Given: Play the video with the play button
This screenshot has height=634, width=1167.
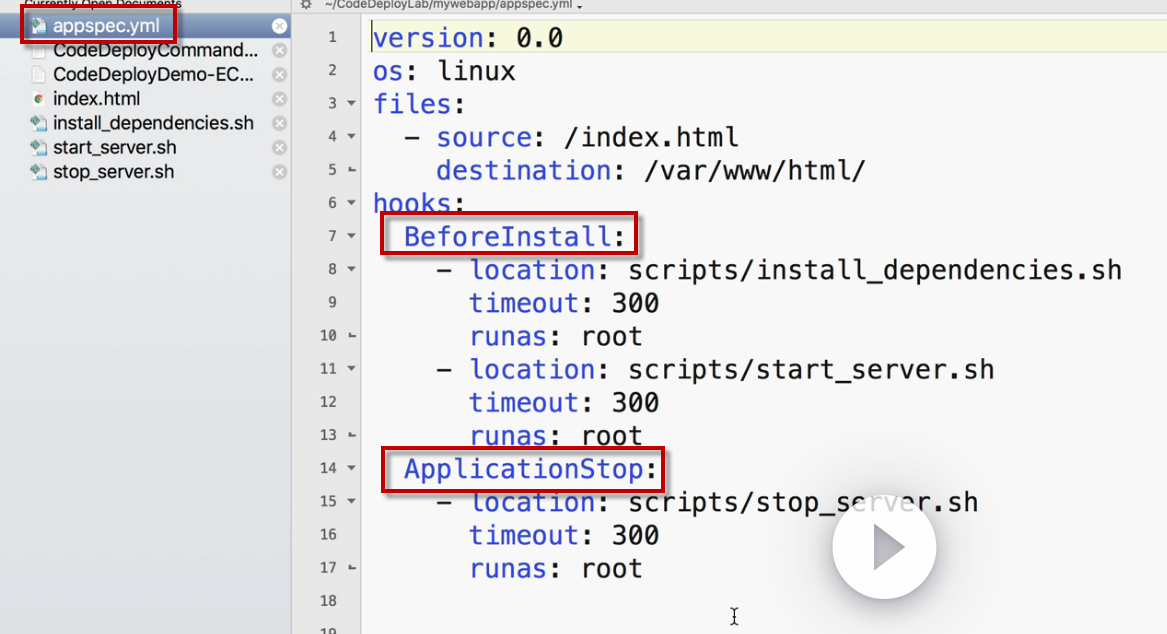Looking at the screenshot, I should 884,547.
